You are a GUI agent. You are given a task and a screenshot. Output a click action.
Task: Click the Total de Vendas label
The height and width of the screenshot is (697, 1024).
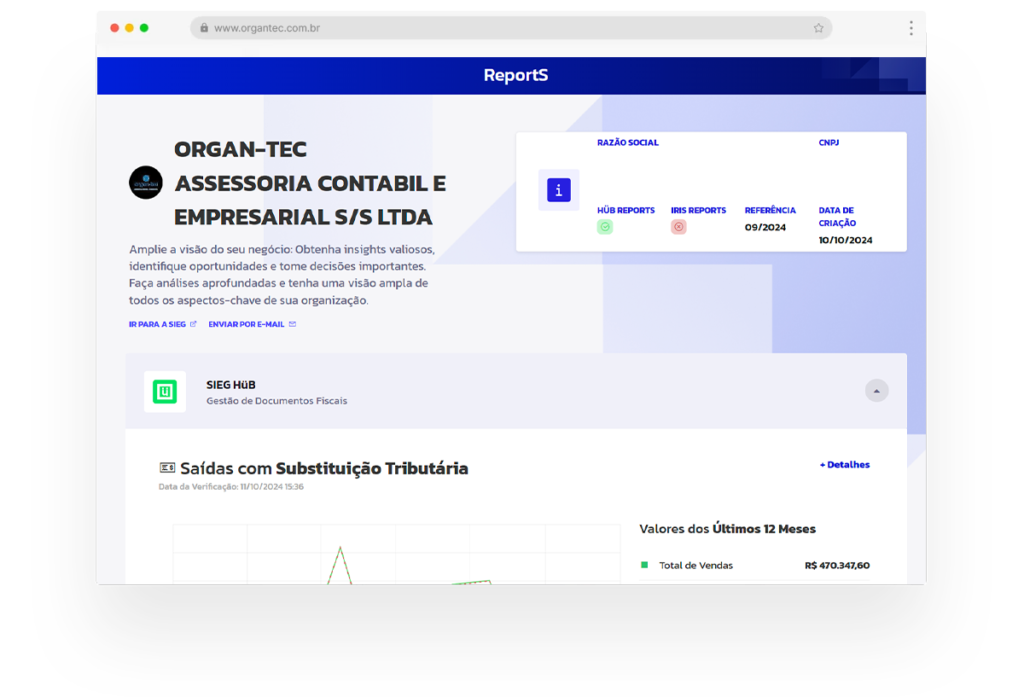pos(696,565)
